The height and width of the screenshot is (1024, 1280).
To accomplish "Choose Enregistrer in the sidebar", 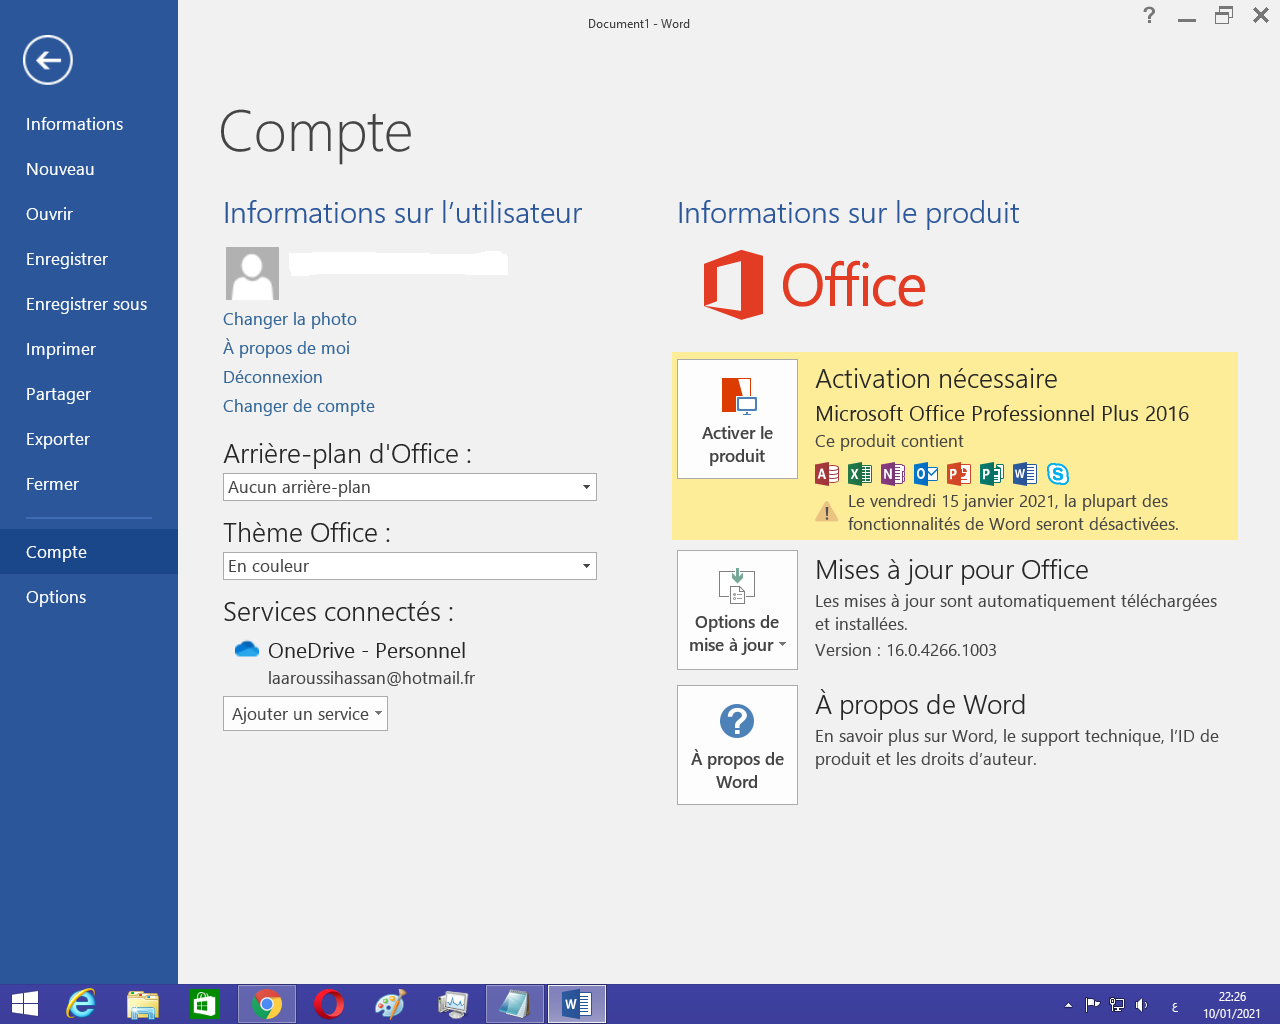I will 89,259.
